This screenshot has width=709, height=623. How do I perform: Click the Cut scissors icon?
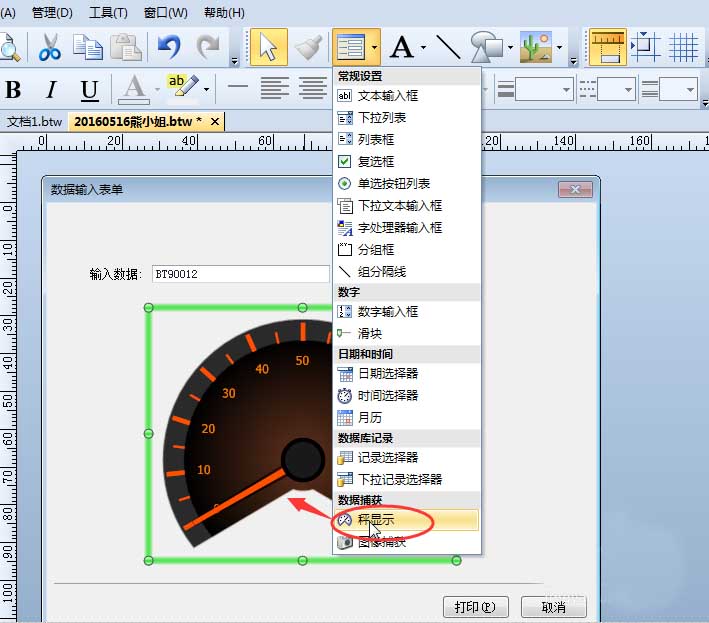coord(50,47)
